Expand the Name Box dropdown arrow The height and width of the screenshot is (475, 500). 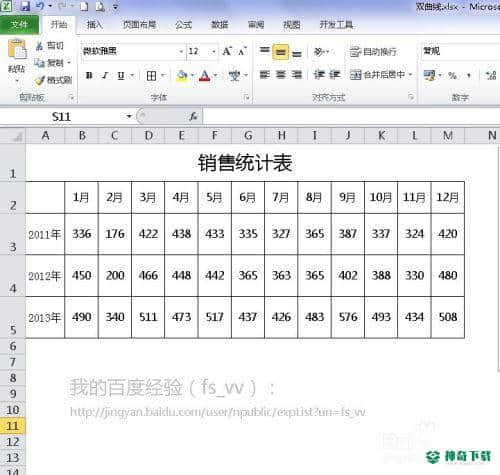129,116
